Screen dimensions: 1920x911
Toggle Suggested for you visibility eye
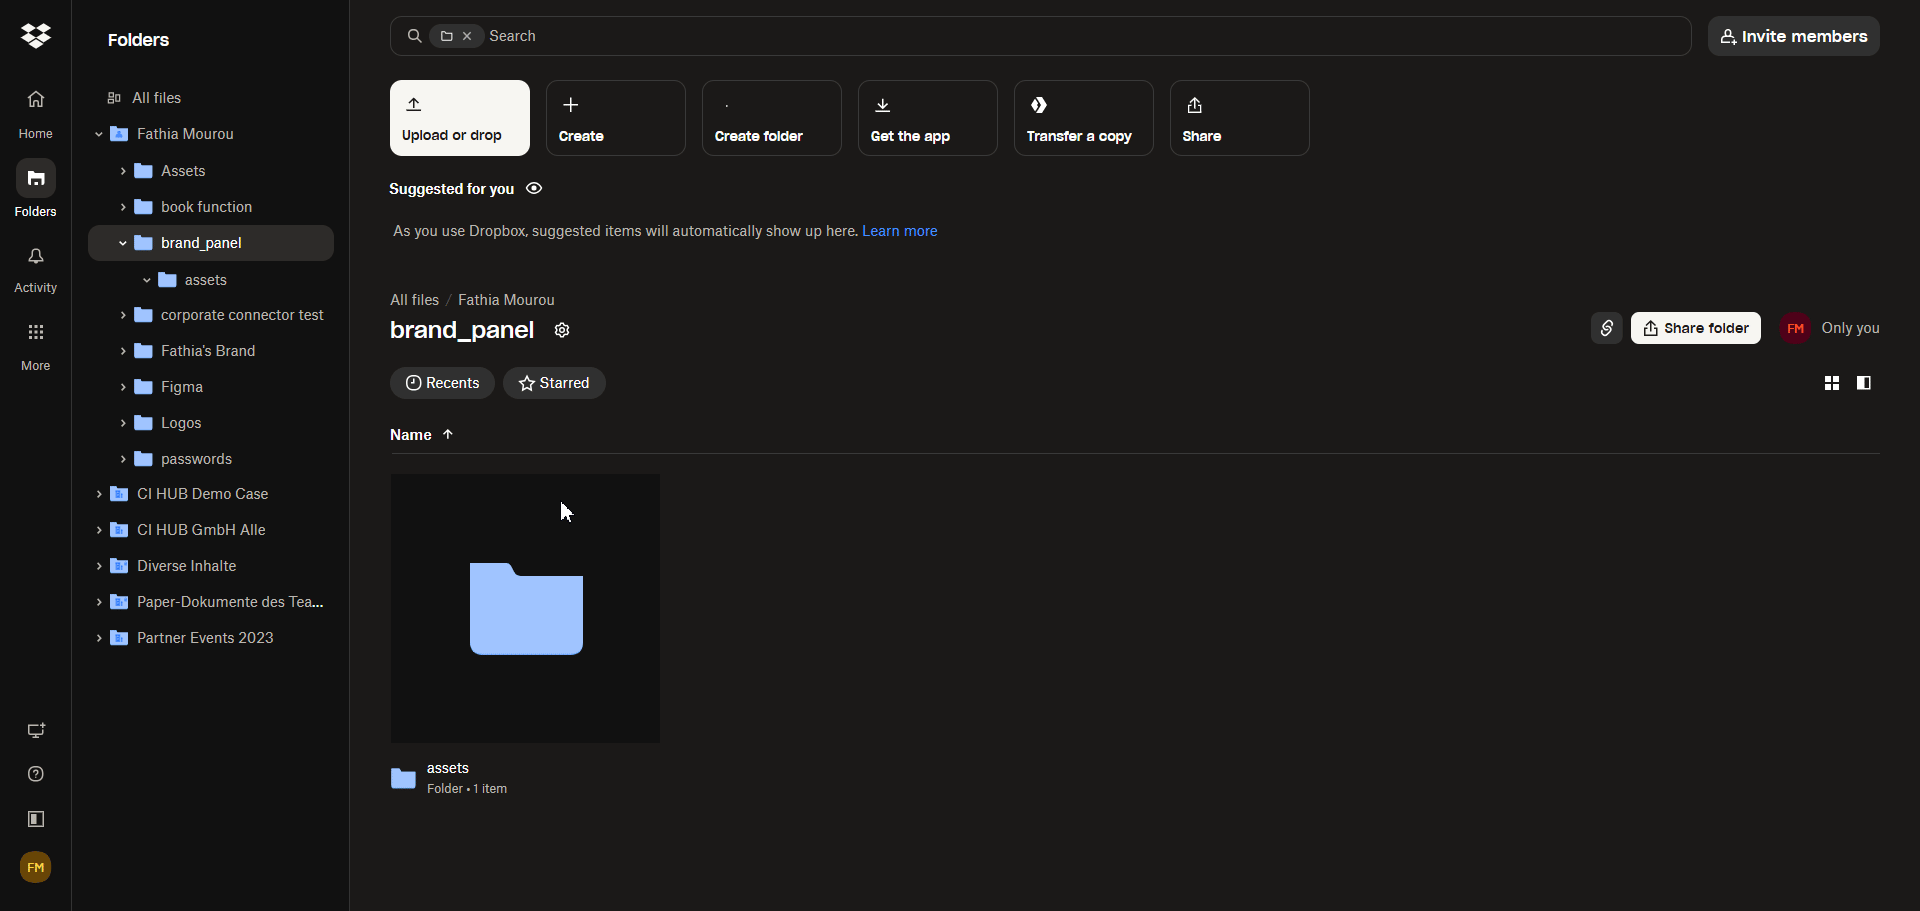tap(534, 189)
